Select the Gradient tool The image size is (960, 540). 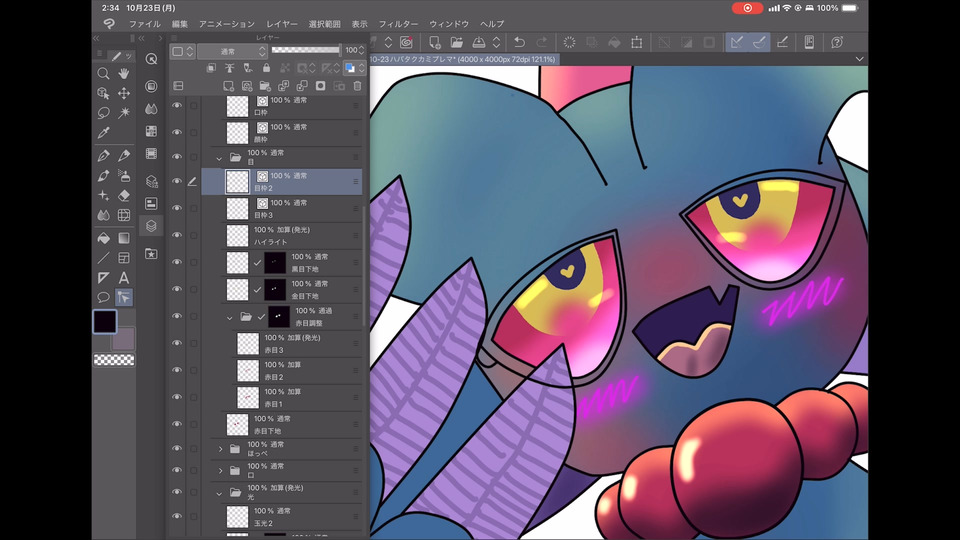click(x=124, y=238)
